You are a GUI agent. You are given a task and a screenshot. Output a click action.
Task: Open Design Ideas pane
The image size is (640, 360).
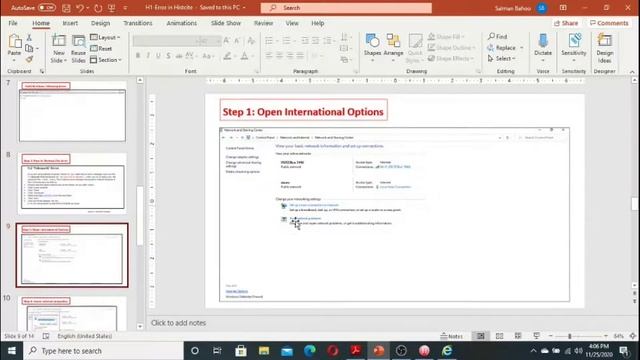pyautogui.click(x=604, y=48)
